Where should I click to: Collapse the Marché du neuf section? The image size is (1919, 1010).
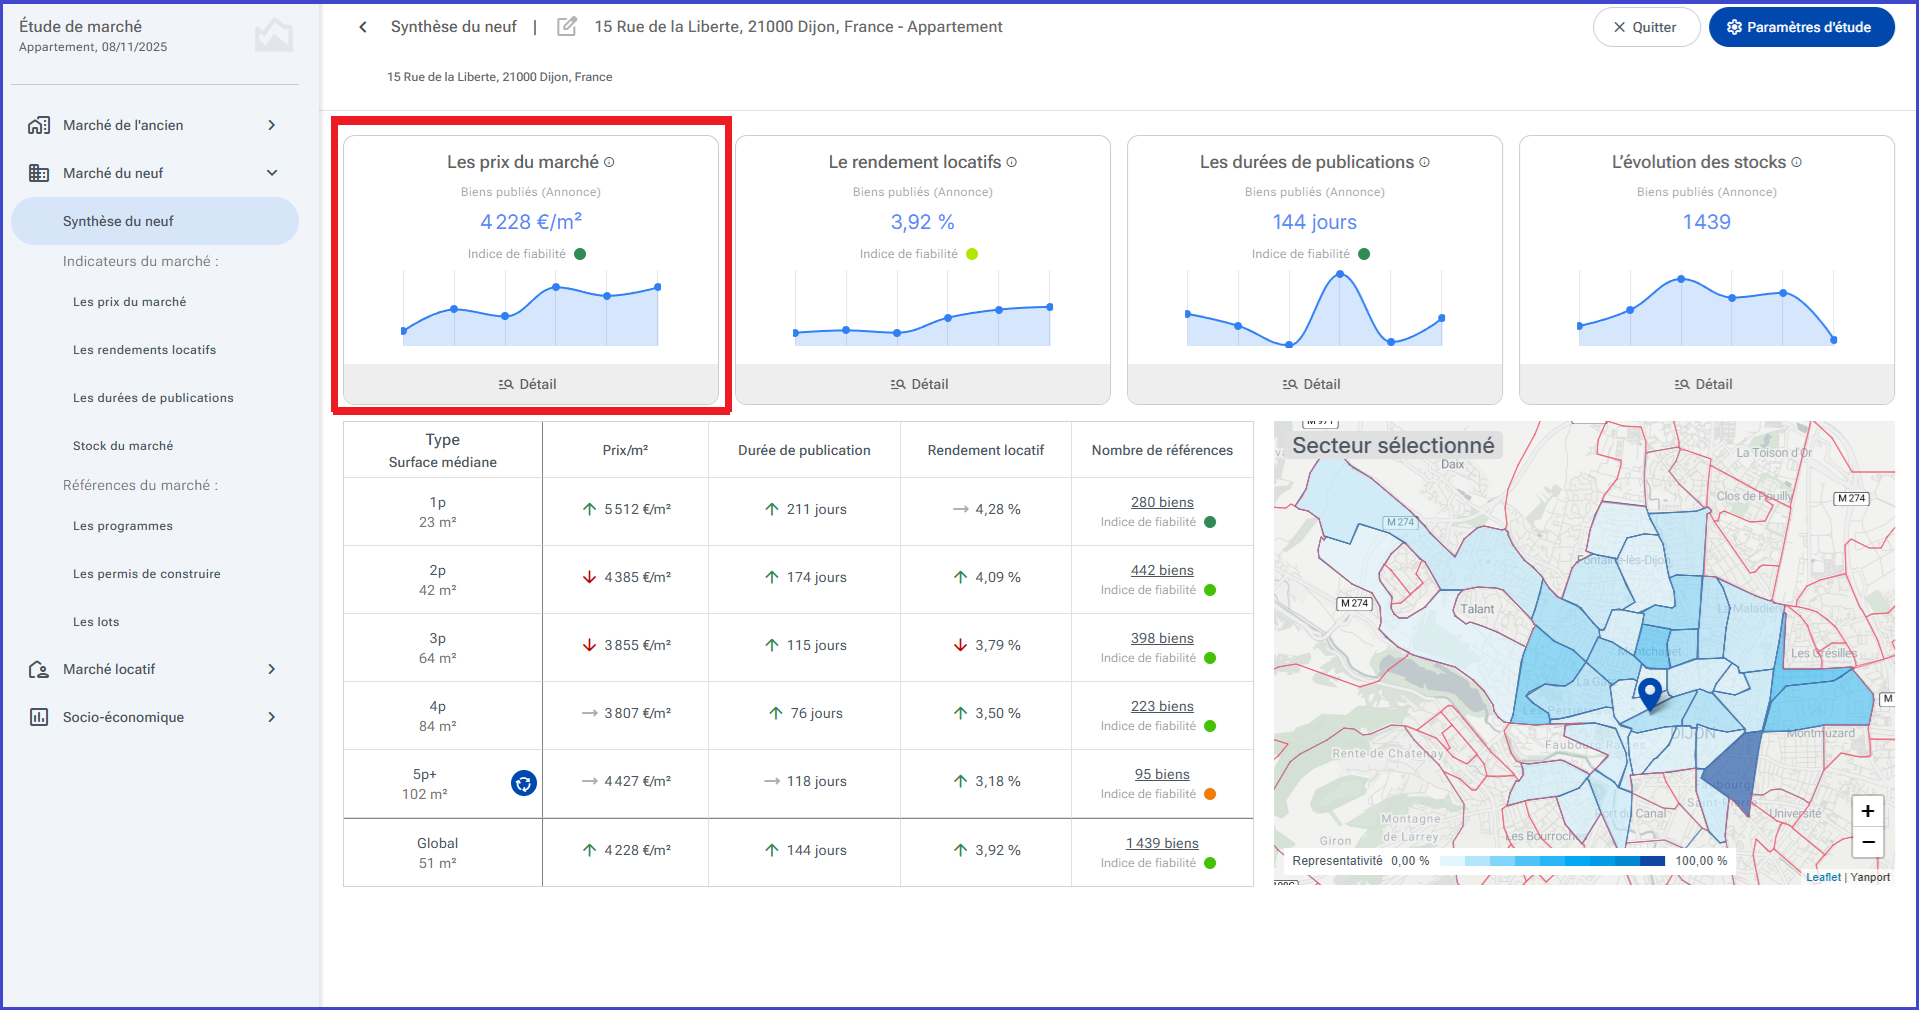click(x=271, y=173)
